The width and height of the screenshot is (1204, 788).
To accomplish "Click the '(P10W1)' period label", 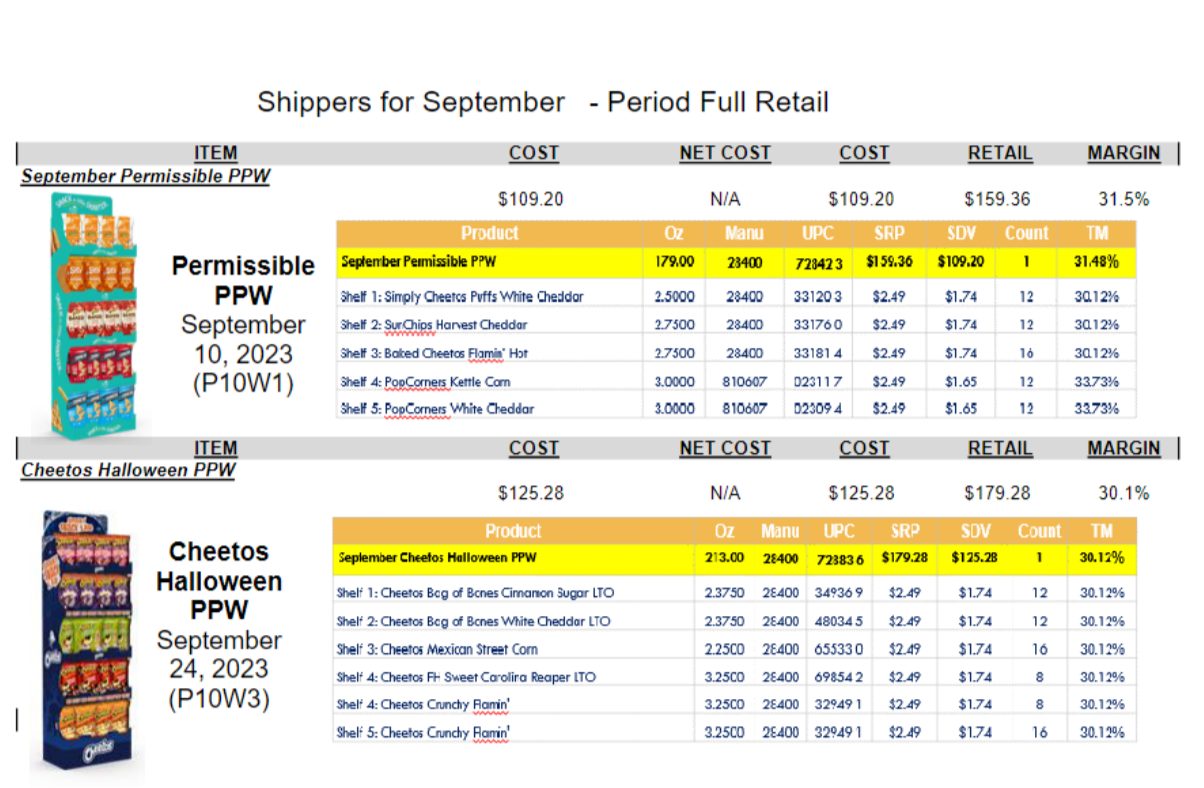I will click(x=244, y=383).
